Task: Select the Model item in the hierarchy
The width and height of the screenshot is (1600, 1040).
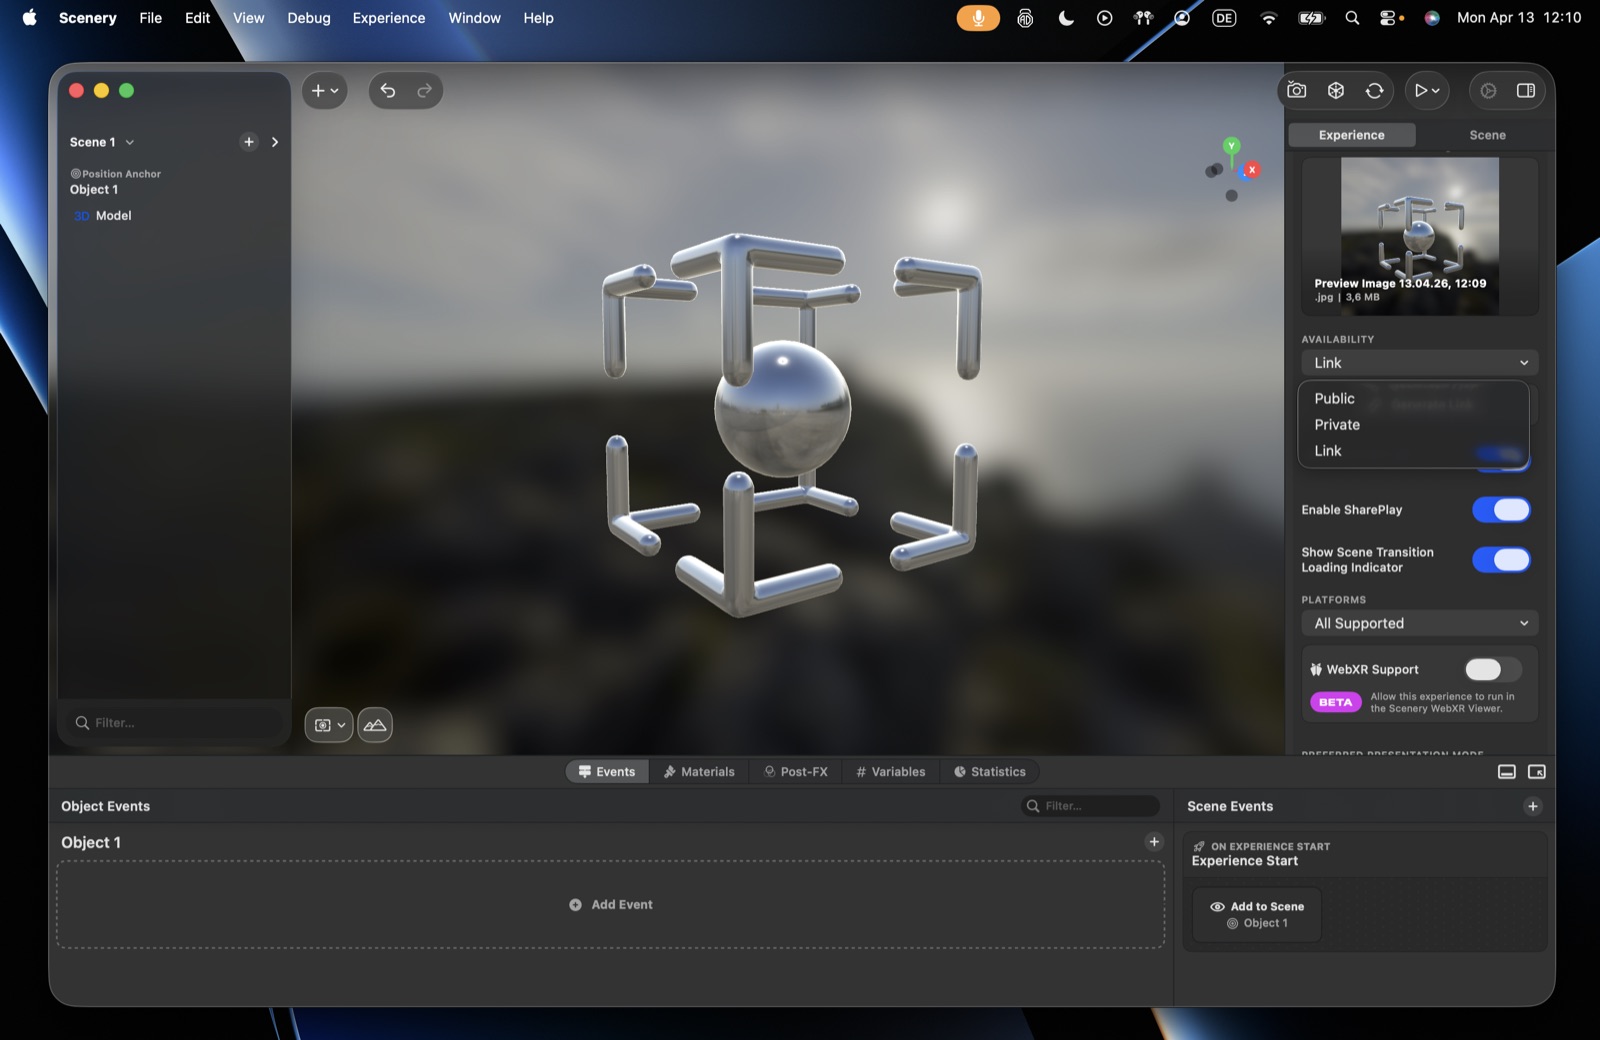Action: pos(113,216)
